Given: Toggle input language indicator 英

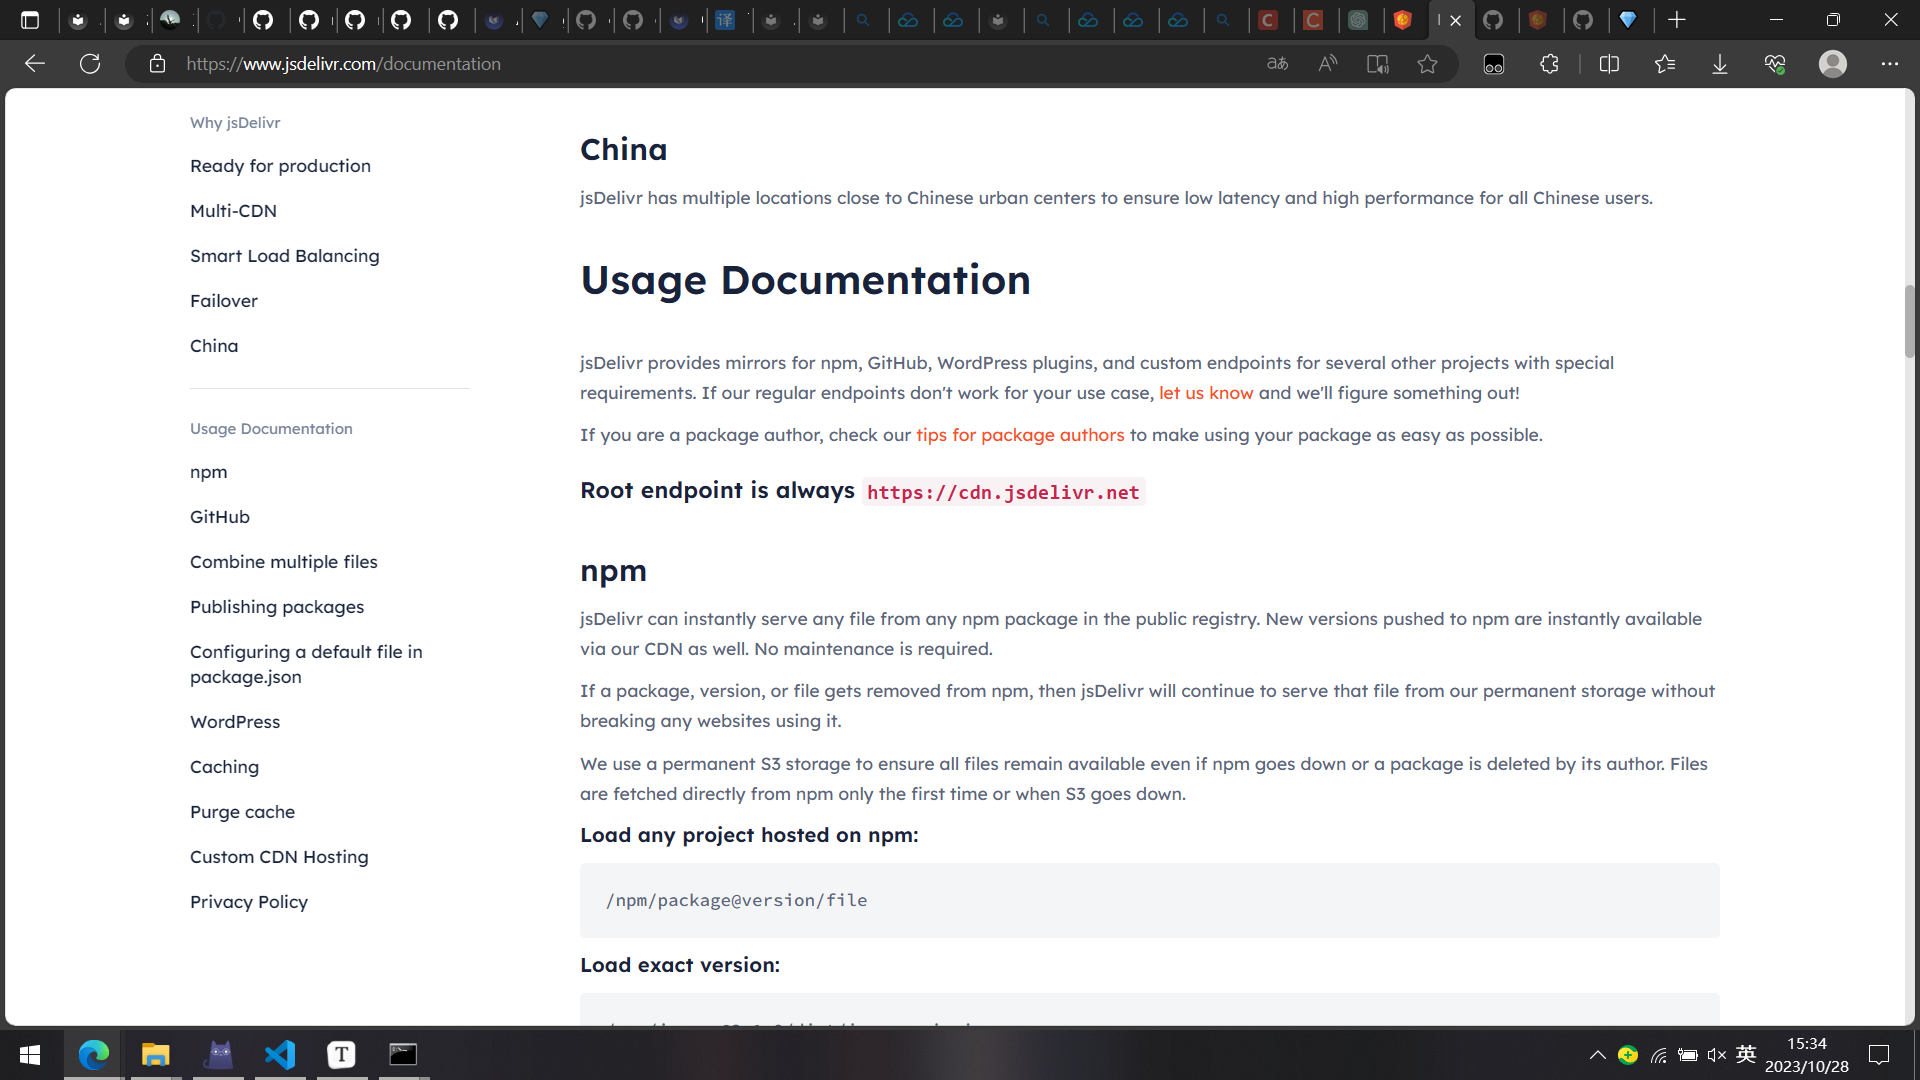Looking at the screenshot, I should tap(1746, 1054).
